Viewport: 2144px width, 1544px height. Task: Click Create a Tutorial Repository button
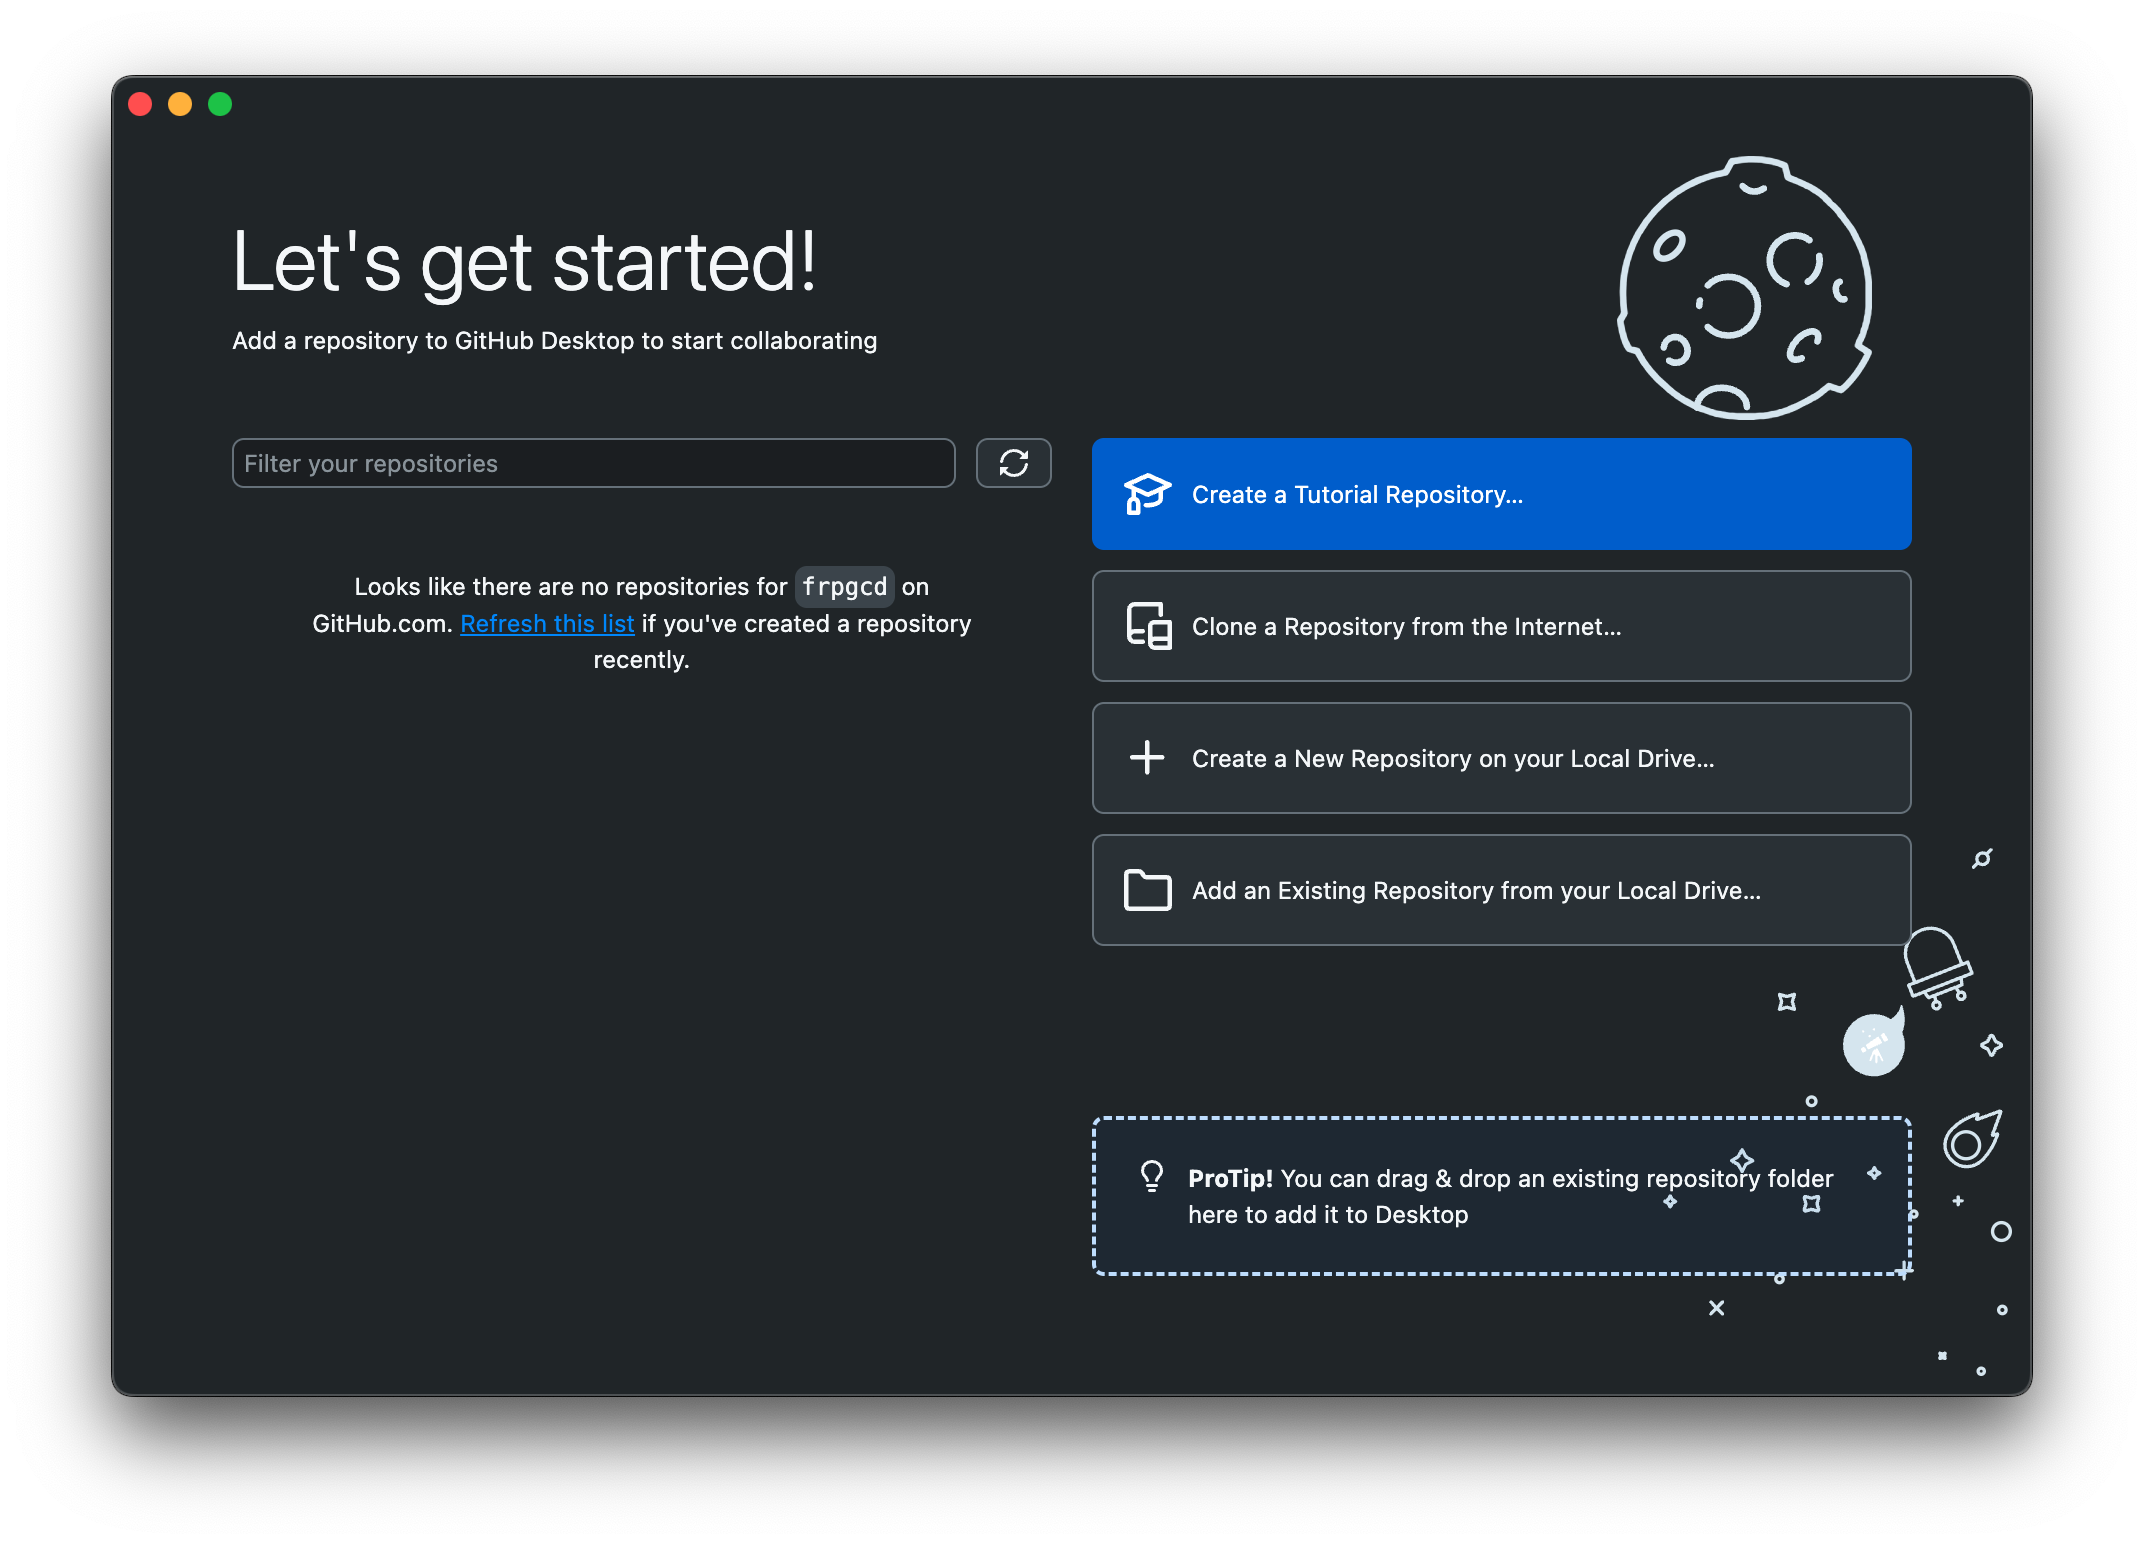click(1501, 494)
